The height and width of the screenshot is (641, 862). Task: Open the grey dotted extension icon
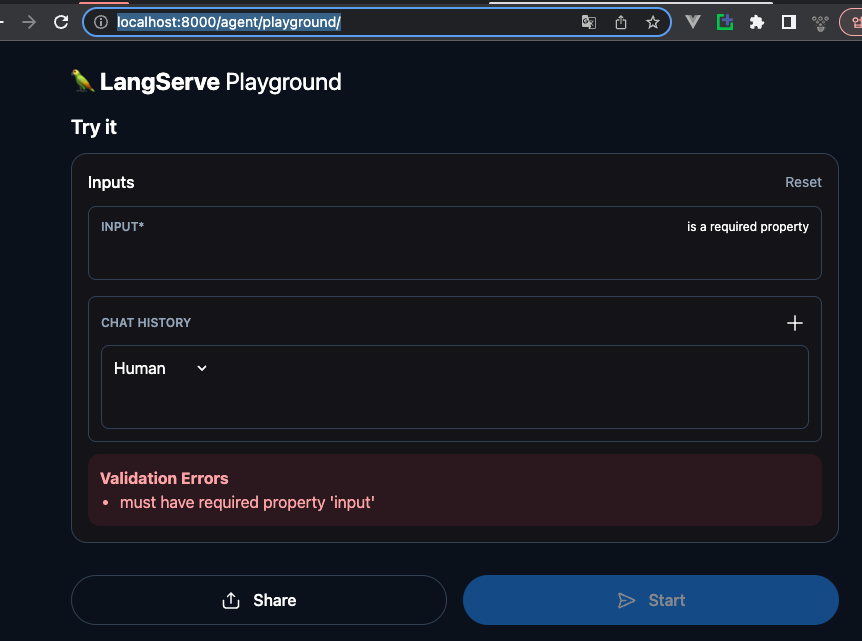click(x=820, y=23)
